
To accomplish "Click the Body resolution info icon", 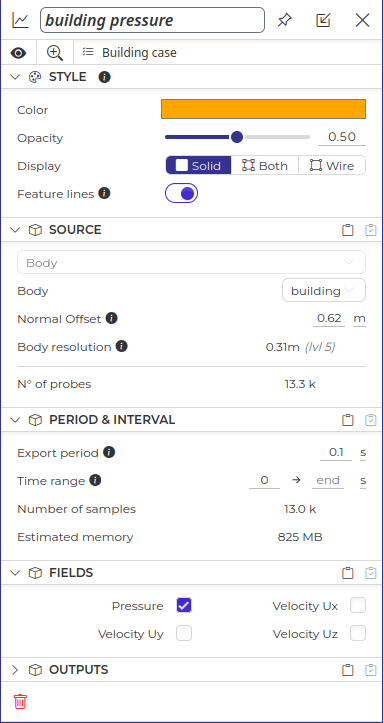I will pyautogui.click(x=122, y=346).
